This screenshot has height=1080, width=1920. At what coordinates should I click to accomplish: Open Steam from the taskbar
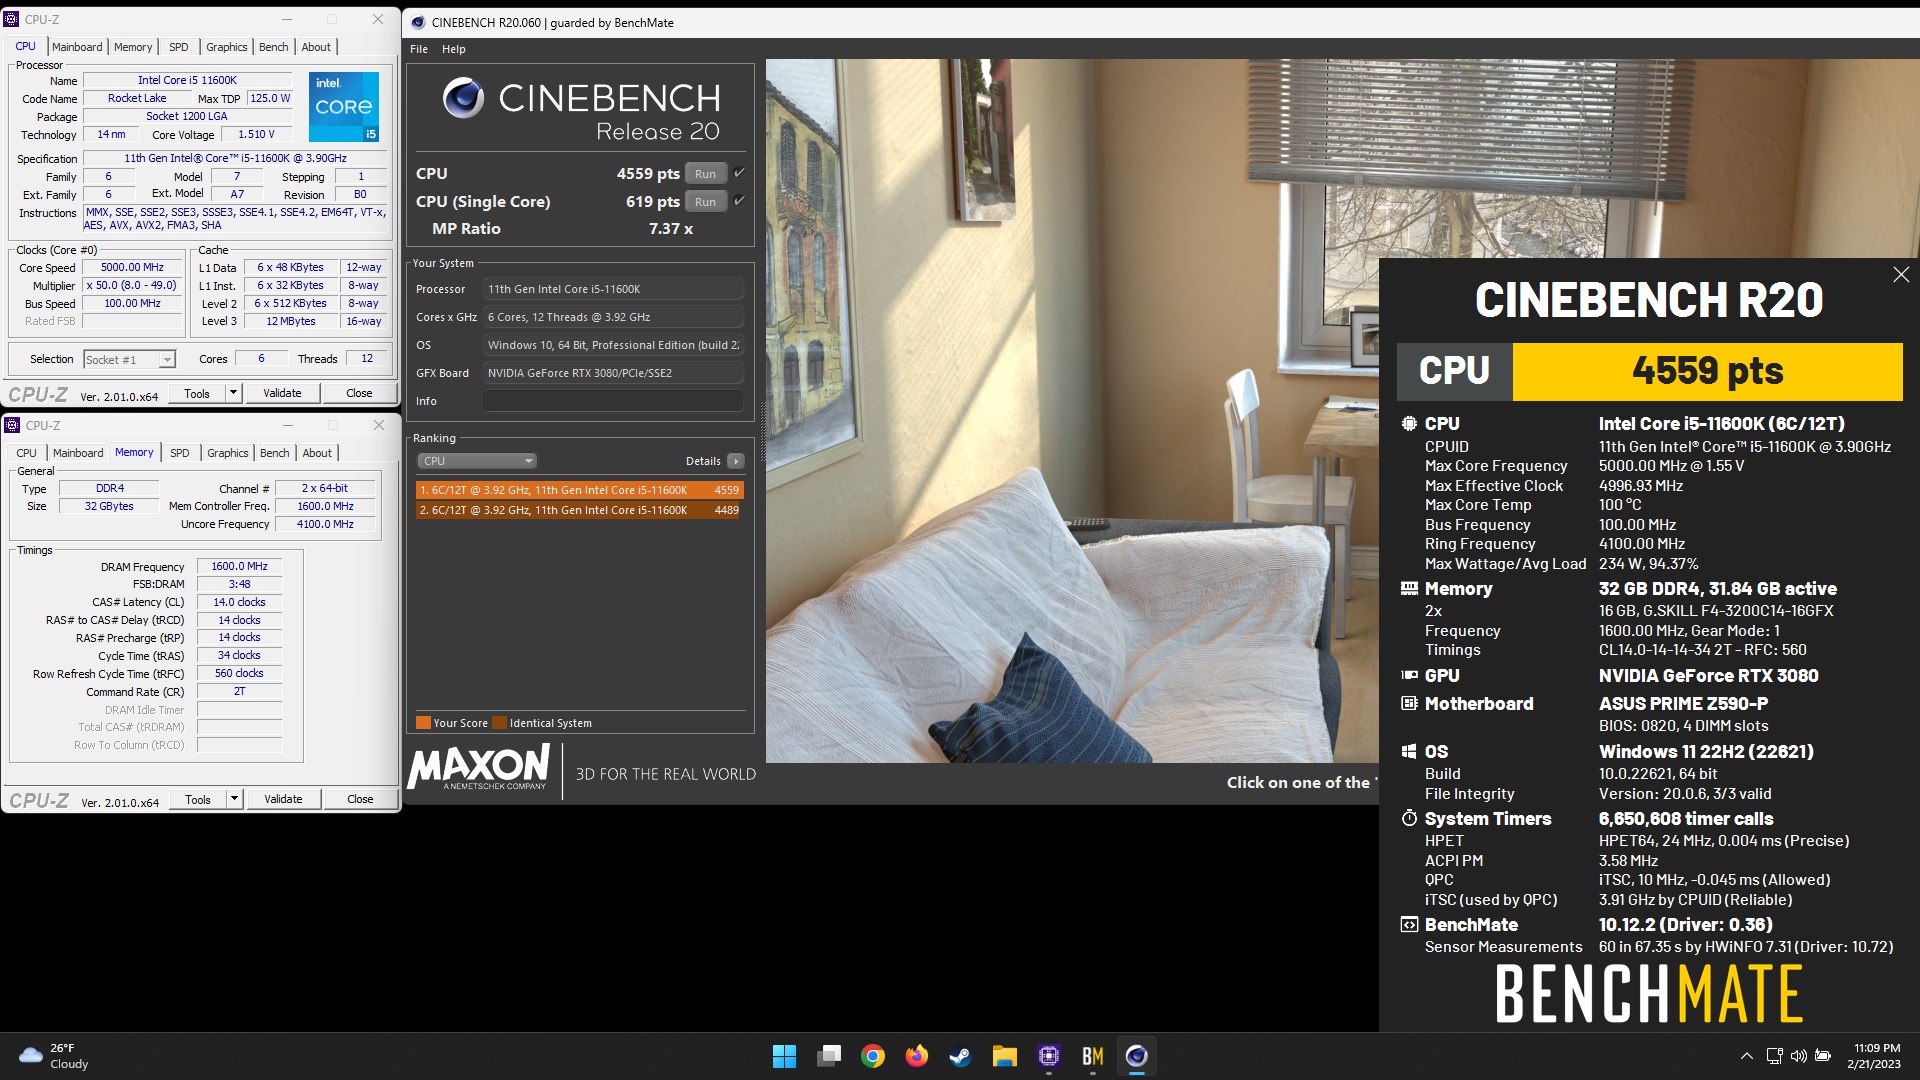961,1056
